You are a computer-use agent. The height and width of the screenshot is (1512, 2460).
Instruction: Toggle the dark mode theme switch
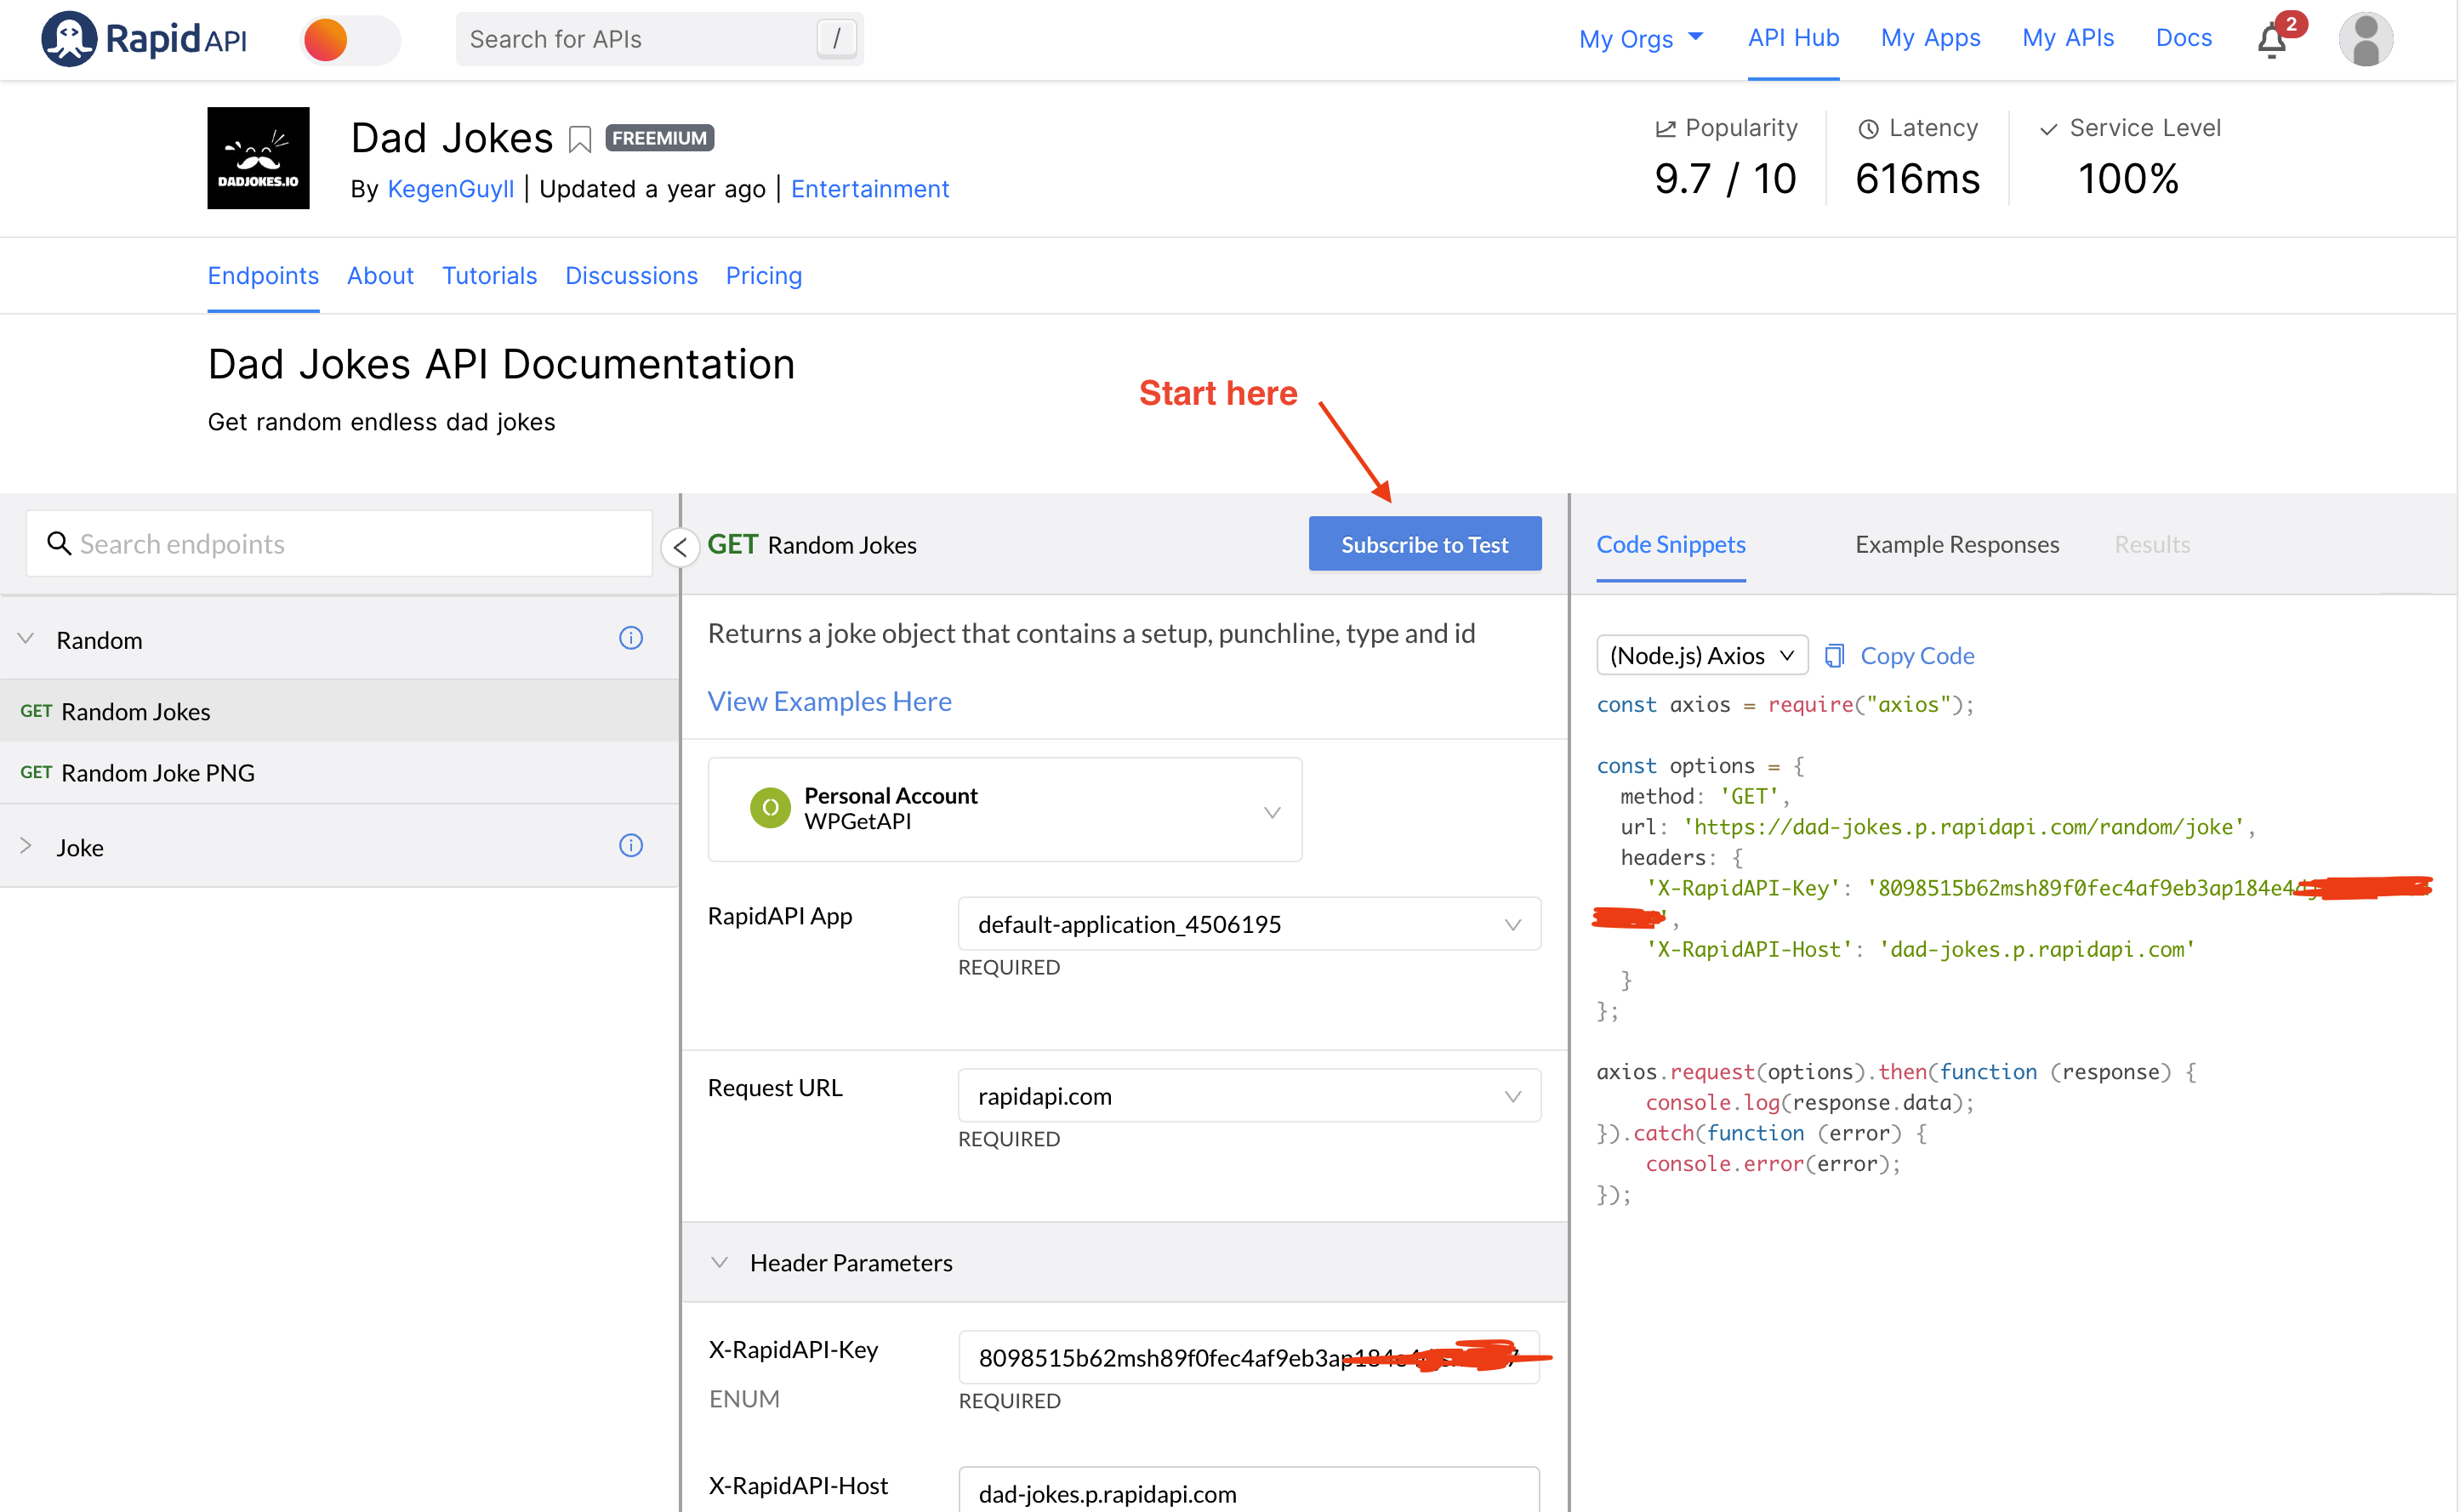tap(350, 40)
